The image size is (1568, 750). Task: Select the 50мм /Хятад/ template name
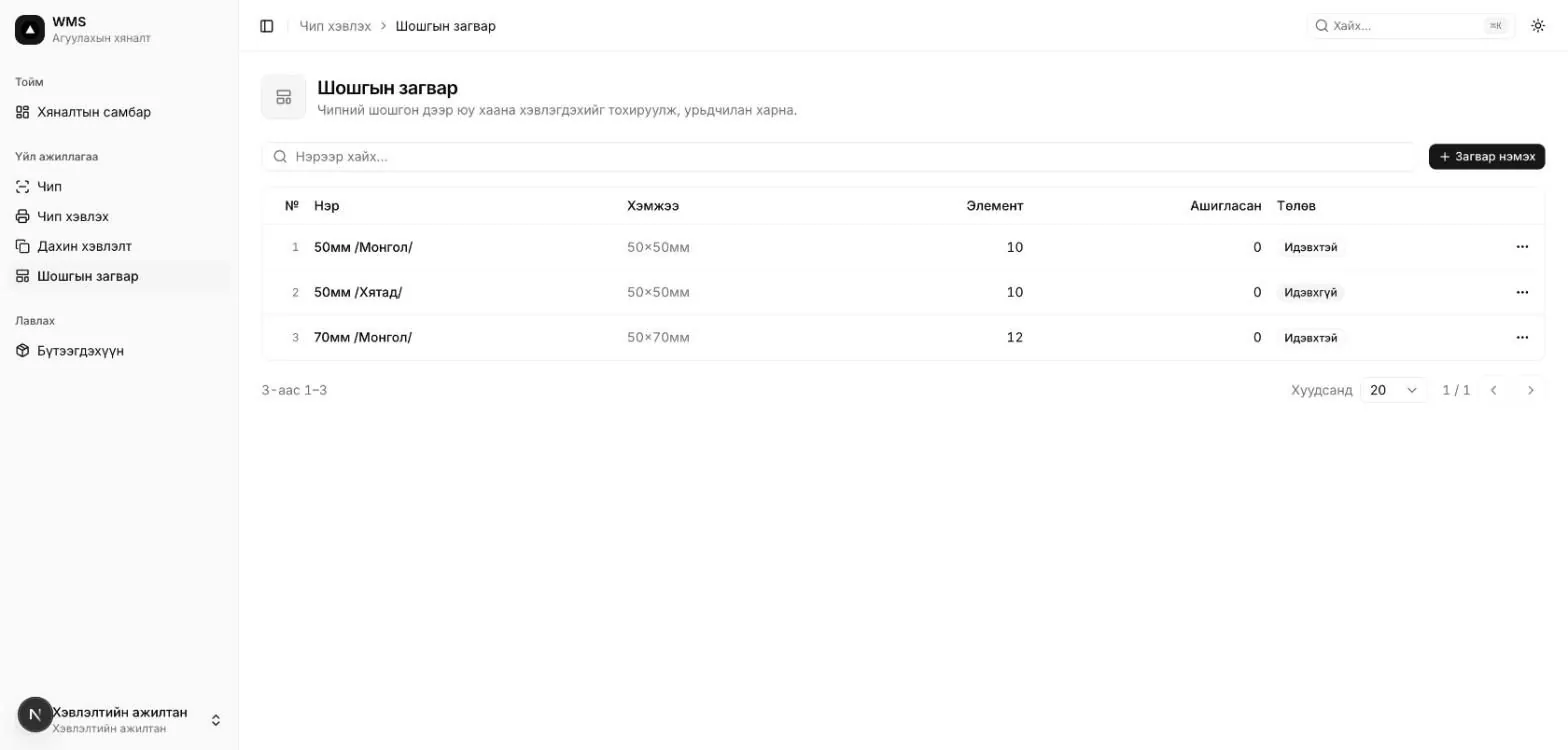click(358, 292)
